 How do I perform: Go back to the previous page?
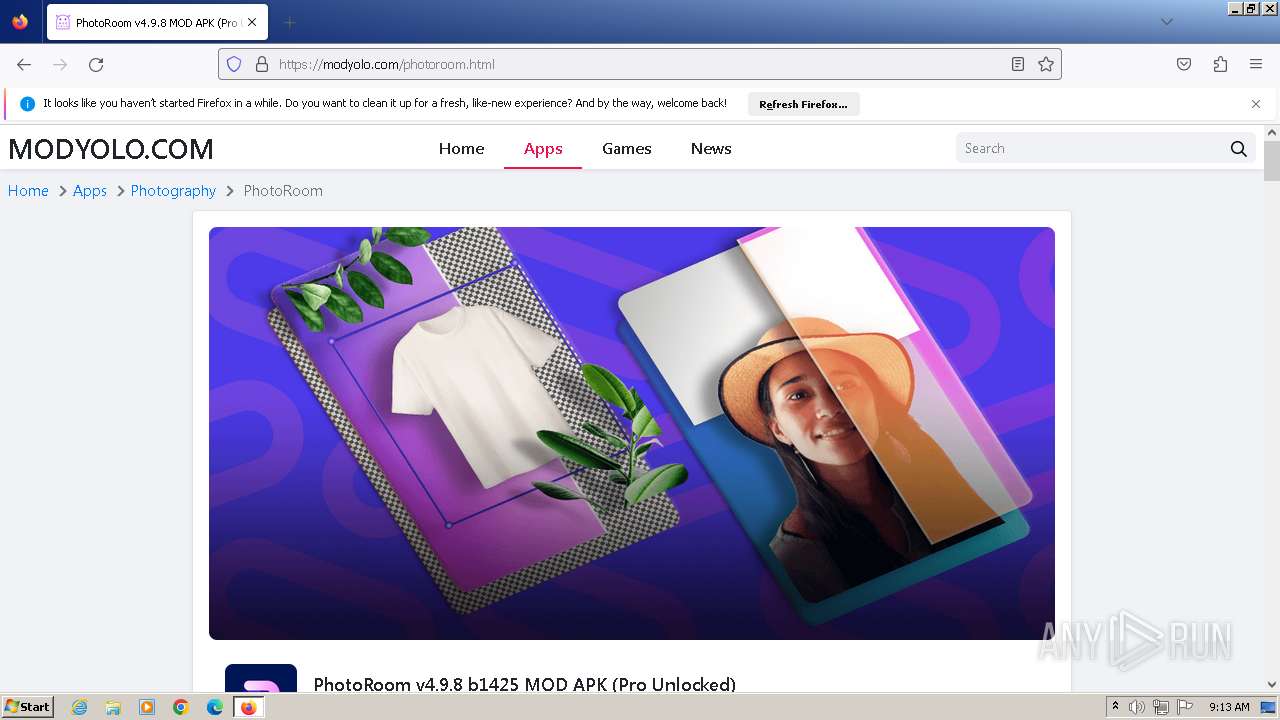24,64
